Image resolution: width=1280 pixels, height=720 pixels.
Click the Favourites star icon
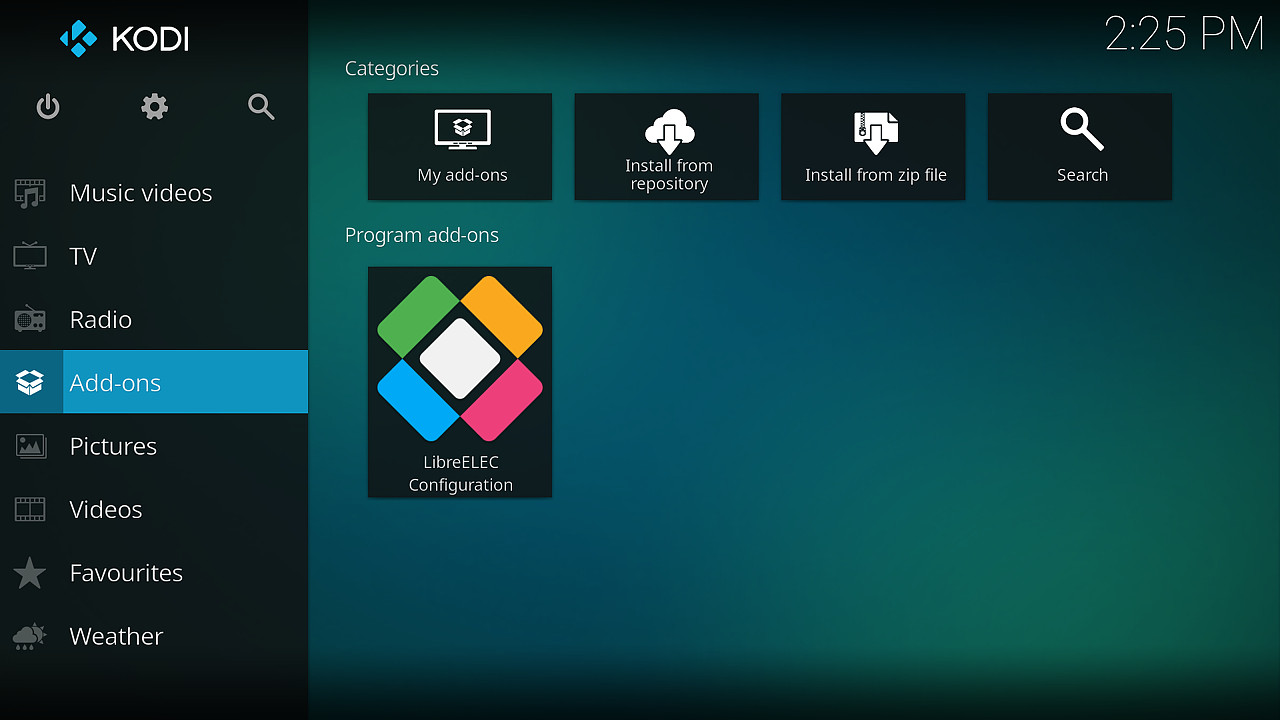point(30,573)
